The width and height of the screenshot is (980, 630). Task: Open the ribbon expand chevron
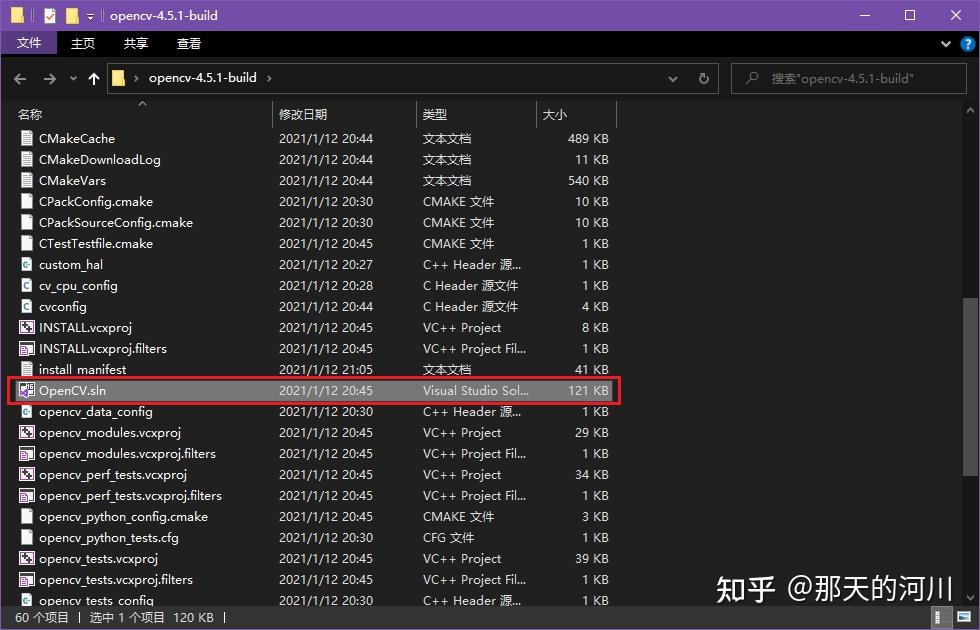coord(944,43)
